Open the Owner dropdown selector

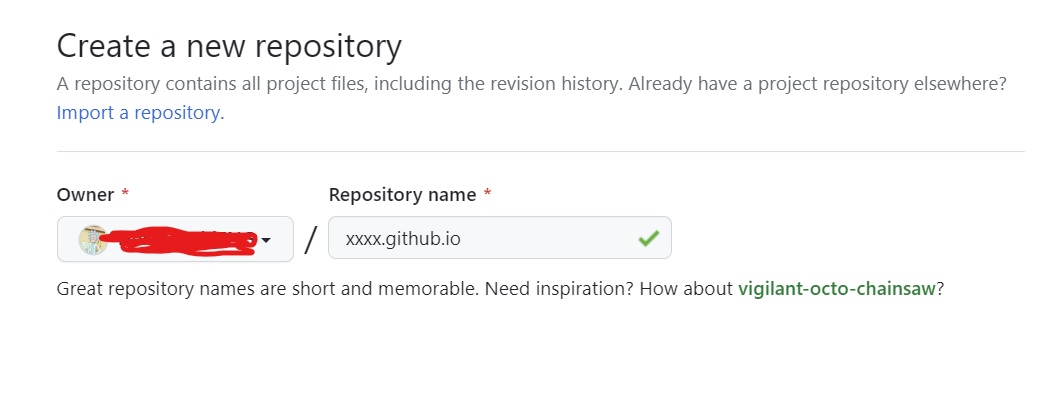tap(175, 239)
